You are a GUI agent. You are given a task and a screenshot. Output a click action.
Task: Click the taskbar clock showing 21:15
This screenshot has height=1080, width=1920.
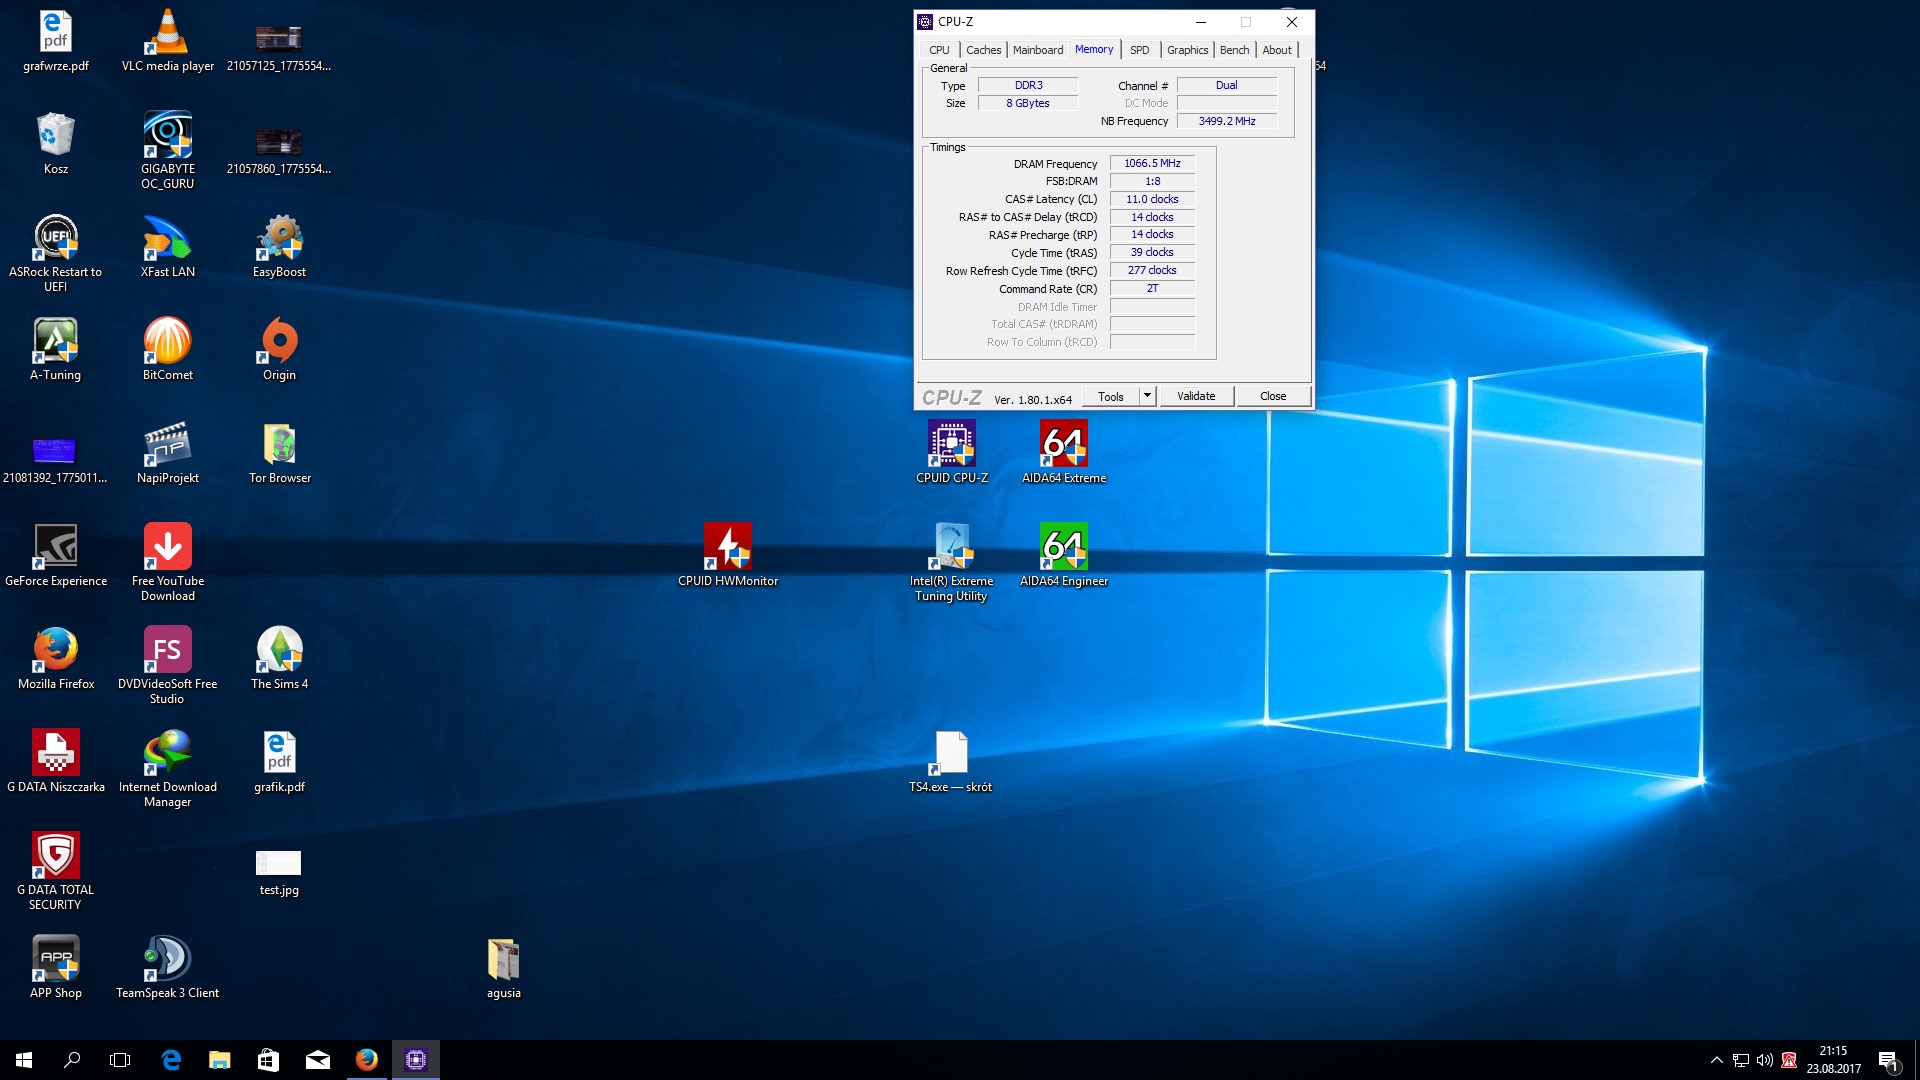pyautogui.click(x=1833, y=1060)
